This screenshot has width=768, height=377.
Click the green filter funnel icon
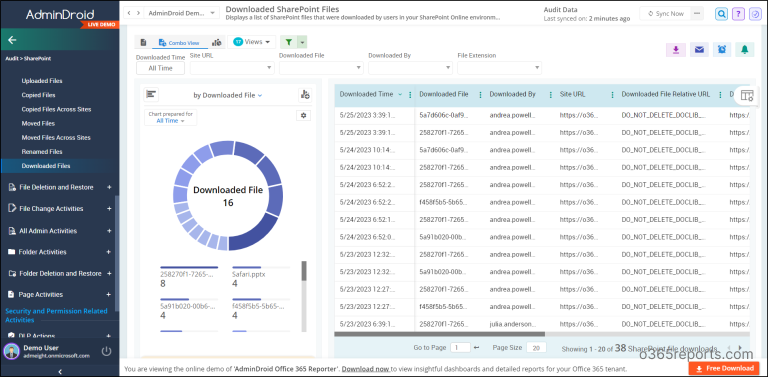(x=289, y=43)
